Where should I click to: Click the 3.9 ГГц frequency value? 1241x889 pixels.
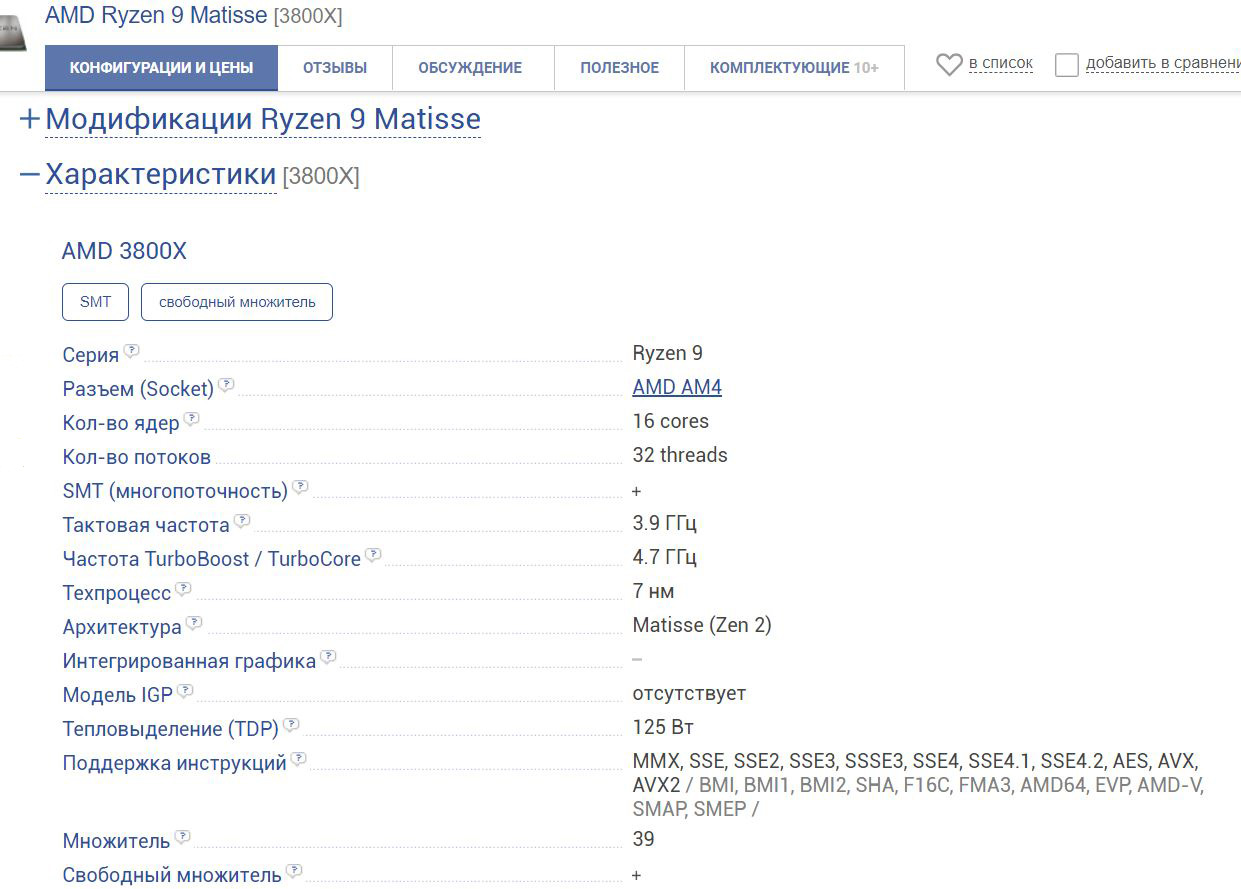(x=665, y=523)
